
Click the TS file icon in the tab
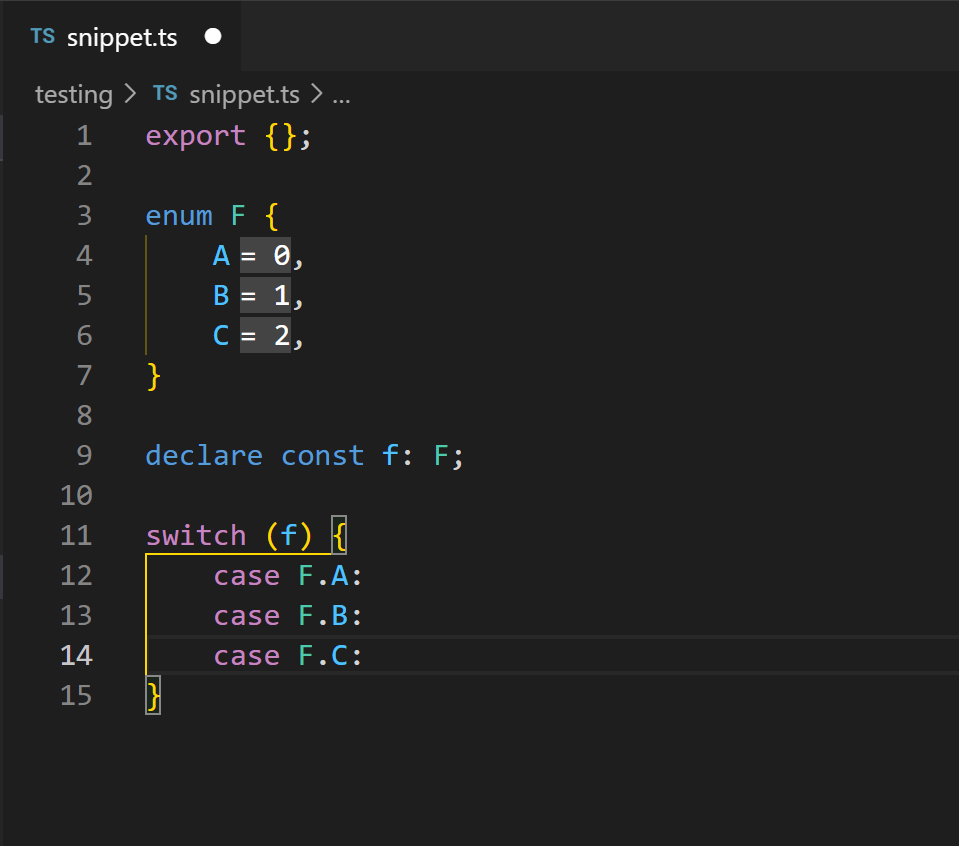coord(43,37)
